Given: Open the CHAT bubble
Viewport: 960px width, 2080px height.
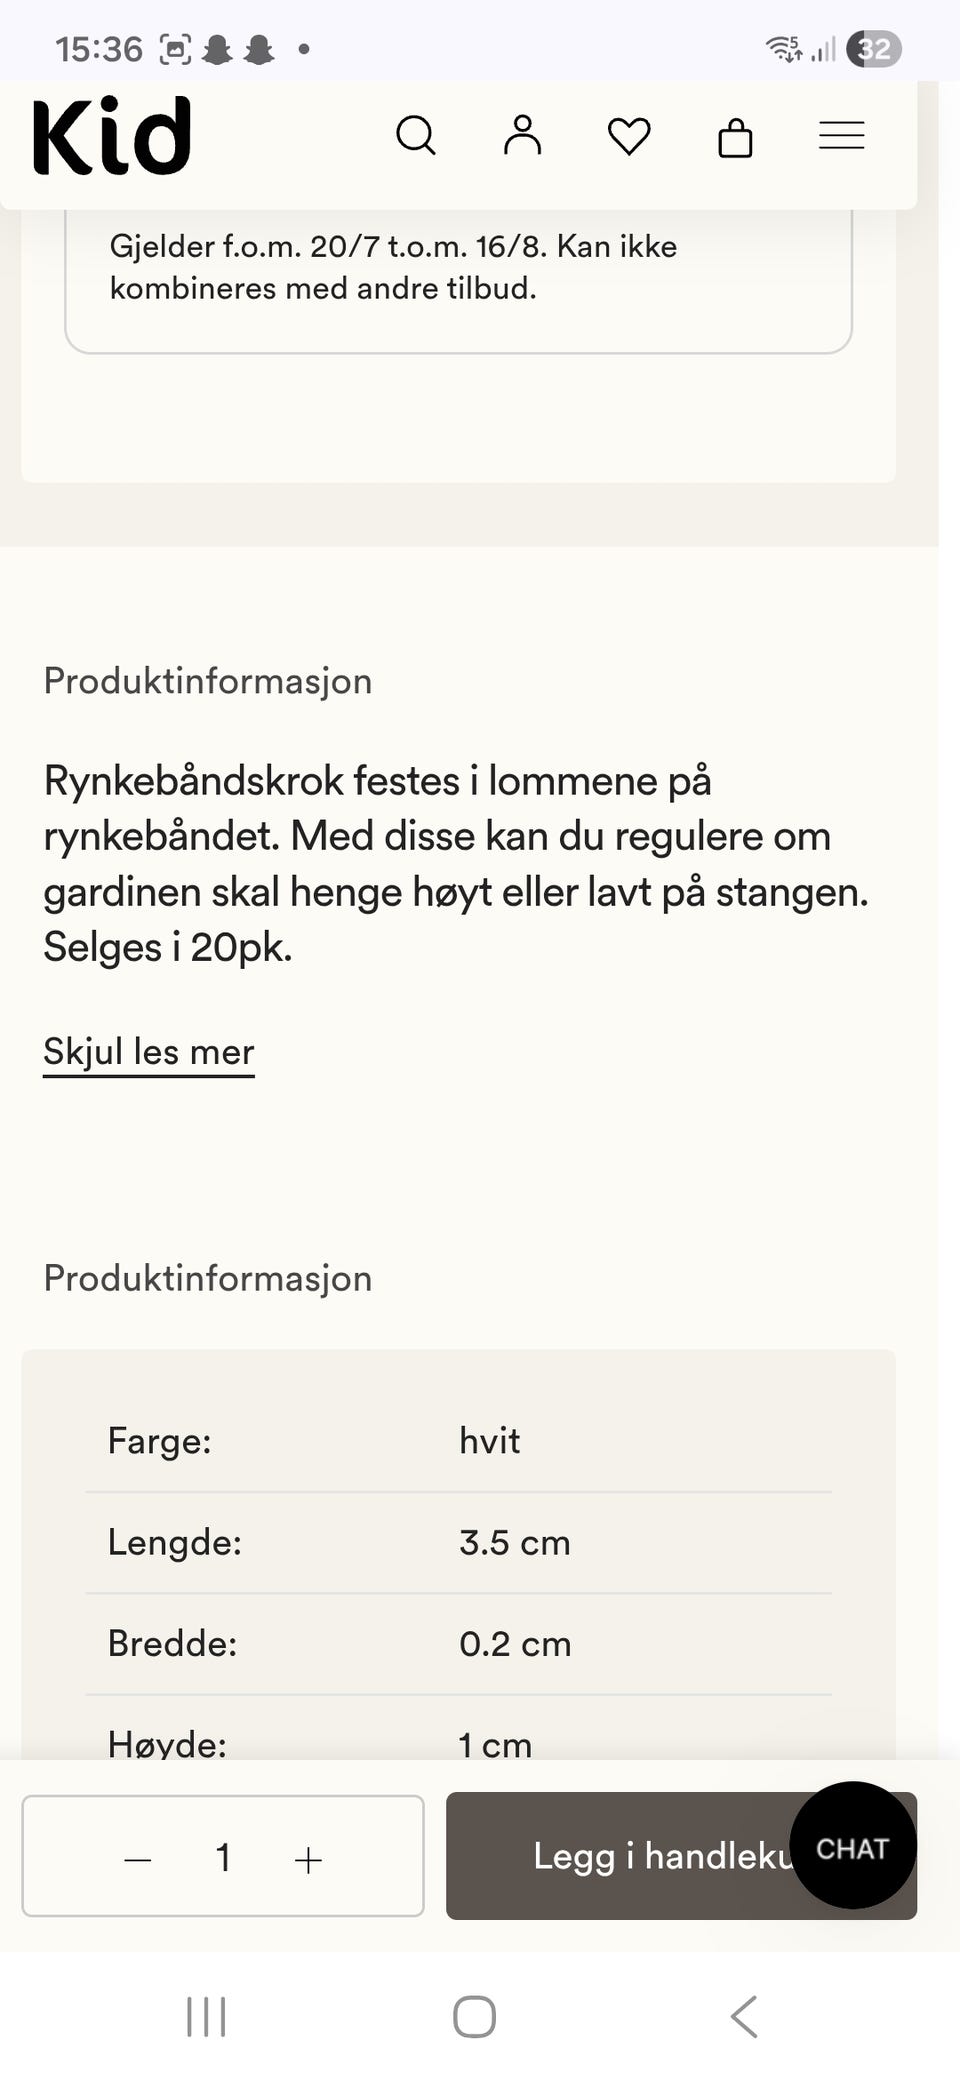Looking at the screenshot, I should coord(852,1848).
